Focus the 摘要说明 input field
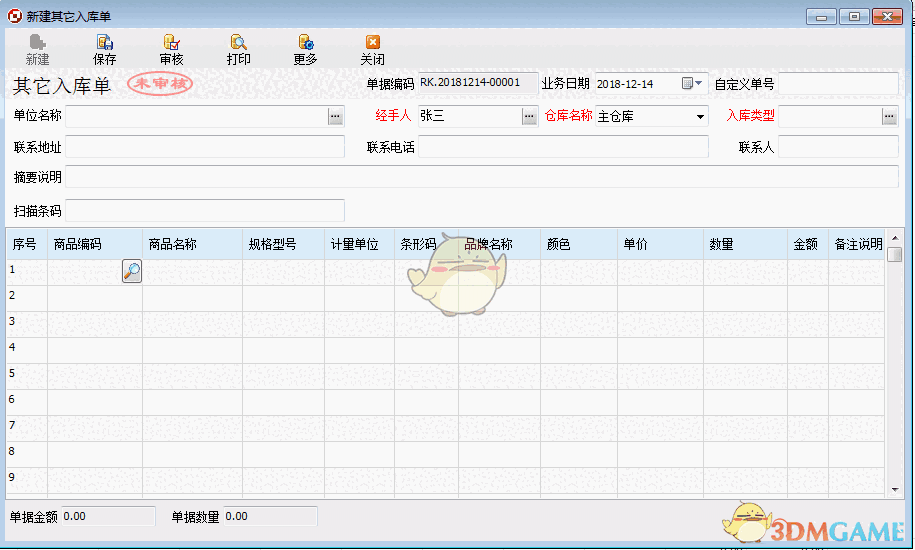 [x=481, y=177]
